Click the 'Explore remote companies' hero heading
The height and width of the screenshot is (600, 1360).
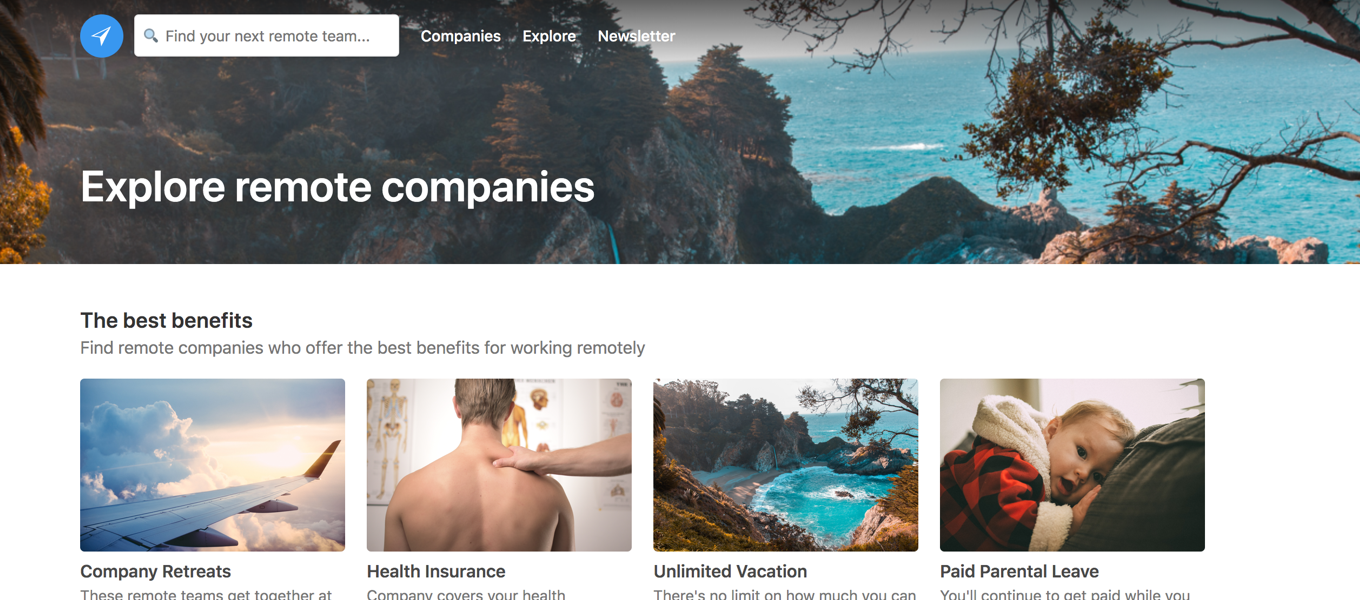click(337, 187)
